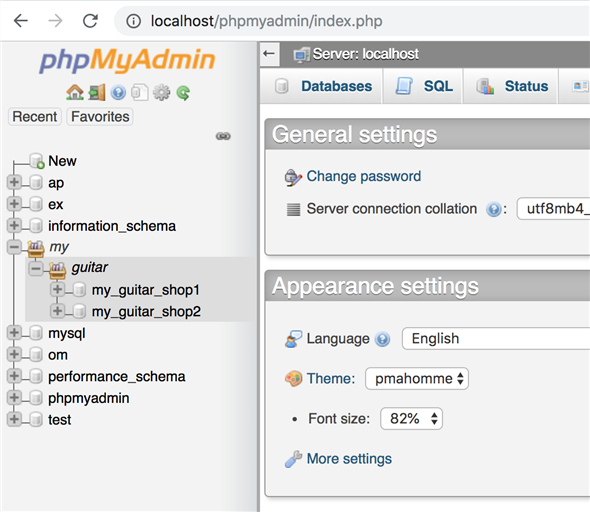
Task: Select the mysql database
Action: pyautogui.click(x=67, y=334)
